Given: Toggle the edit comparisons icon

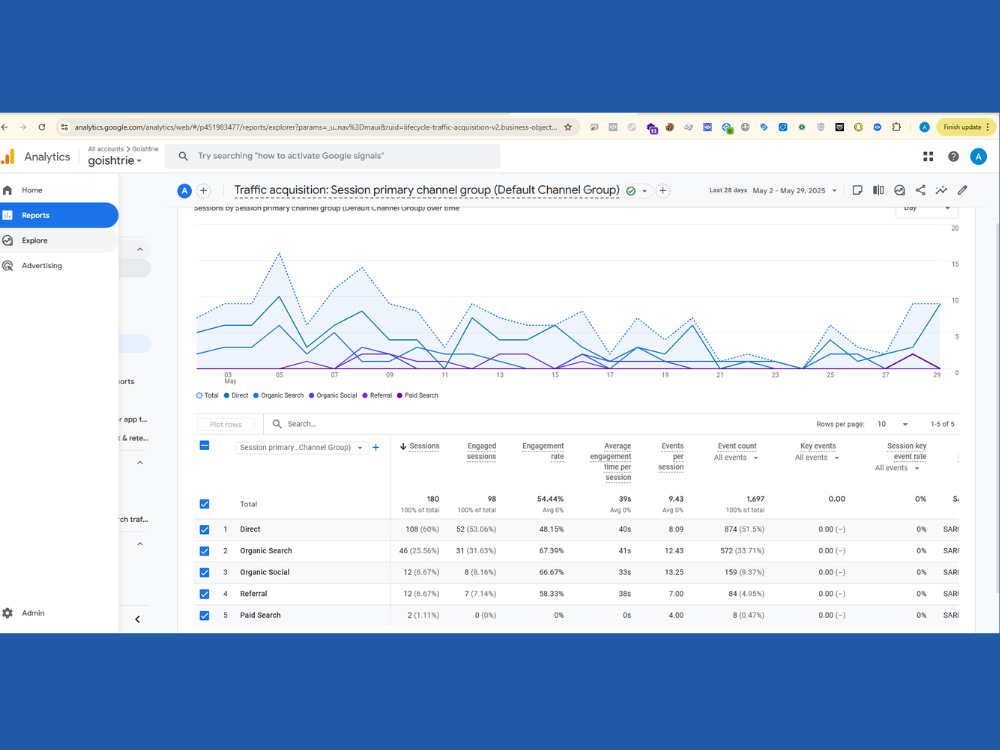Looking at the screenshot, I should tap(878, 190).
